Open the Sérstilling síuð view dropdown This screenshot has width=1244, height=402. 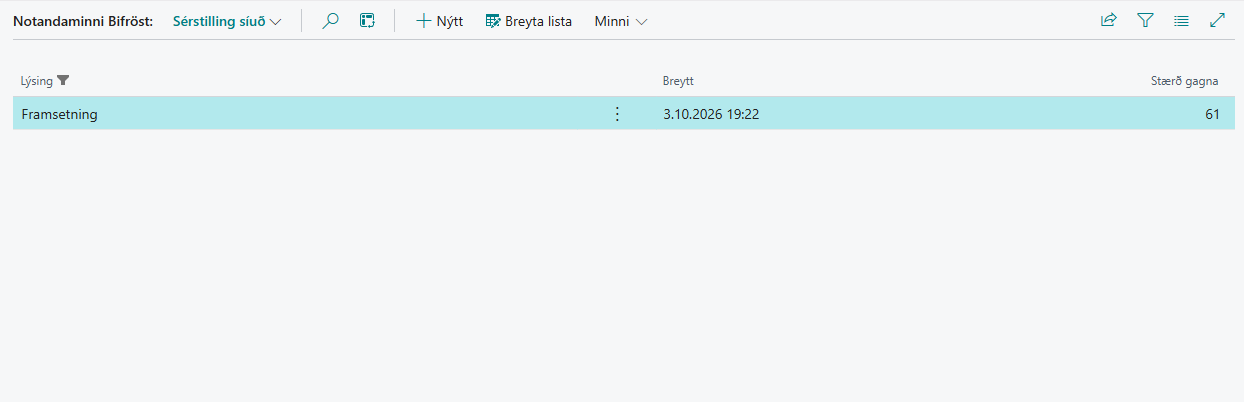click(227, 20)
